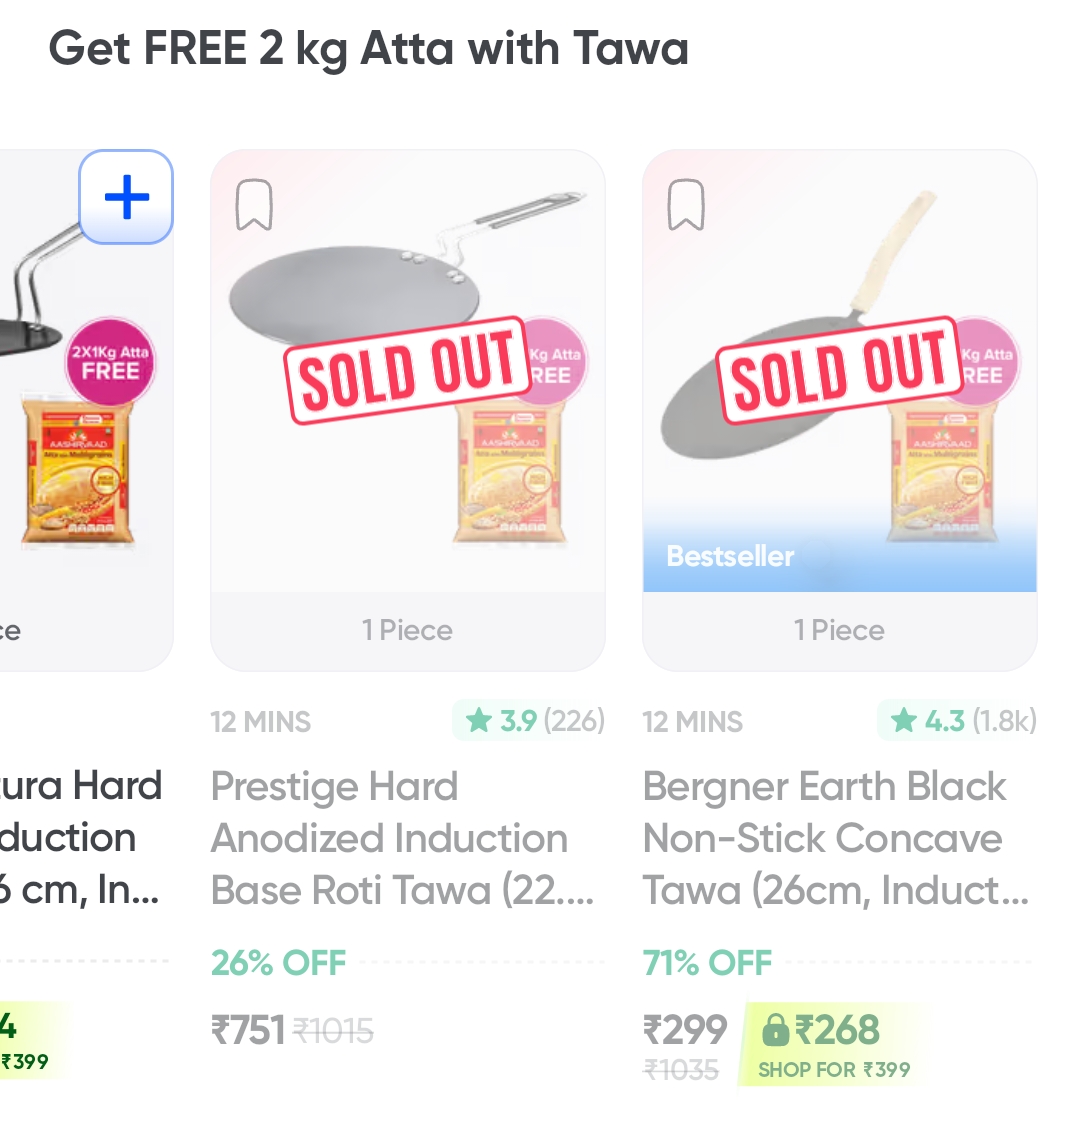Click the lock icon beside ₹268
The height and width of the screenshot is (1146, 1080).
[775, 1029]
